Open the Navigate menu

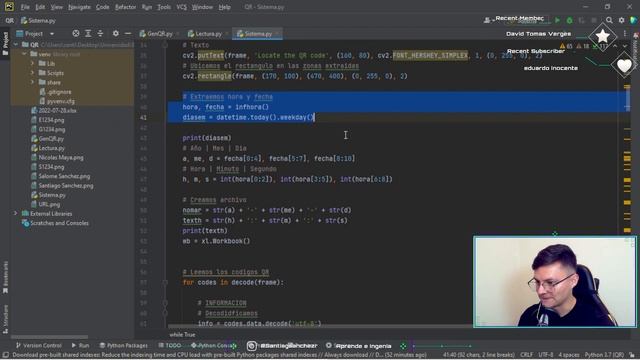coord(79,7)
